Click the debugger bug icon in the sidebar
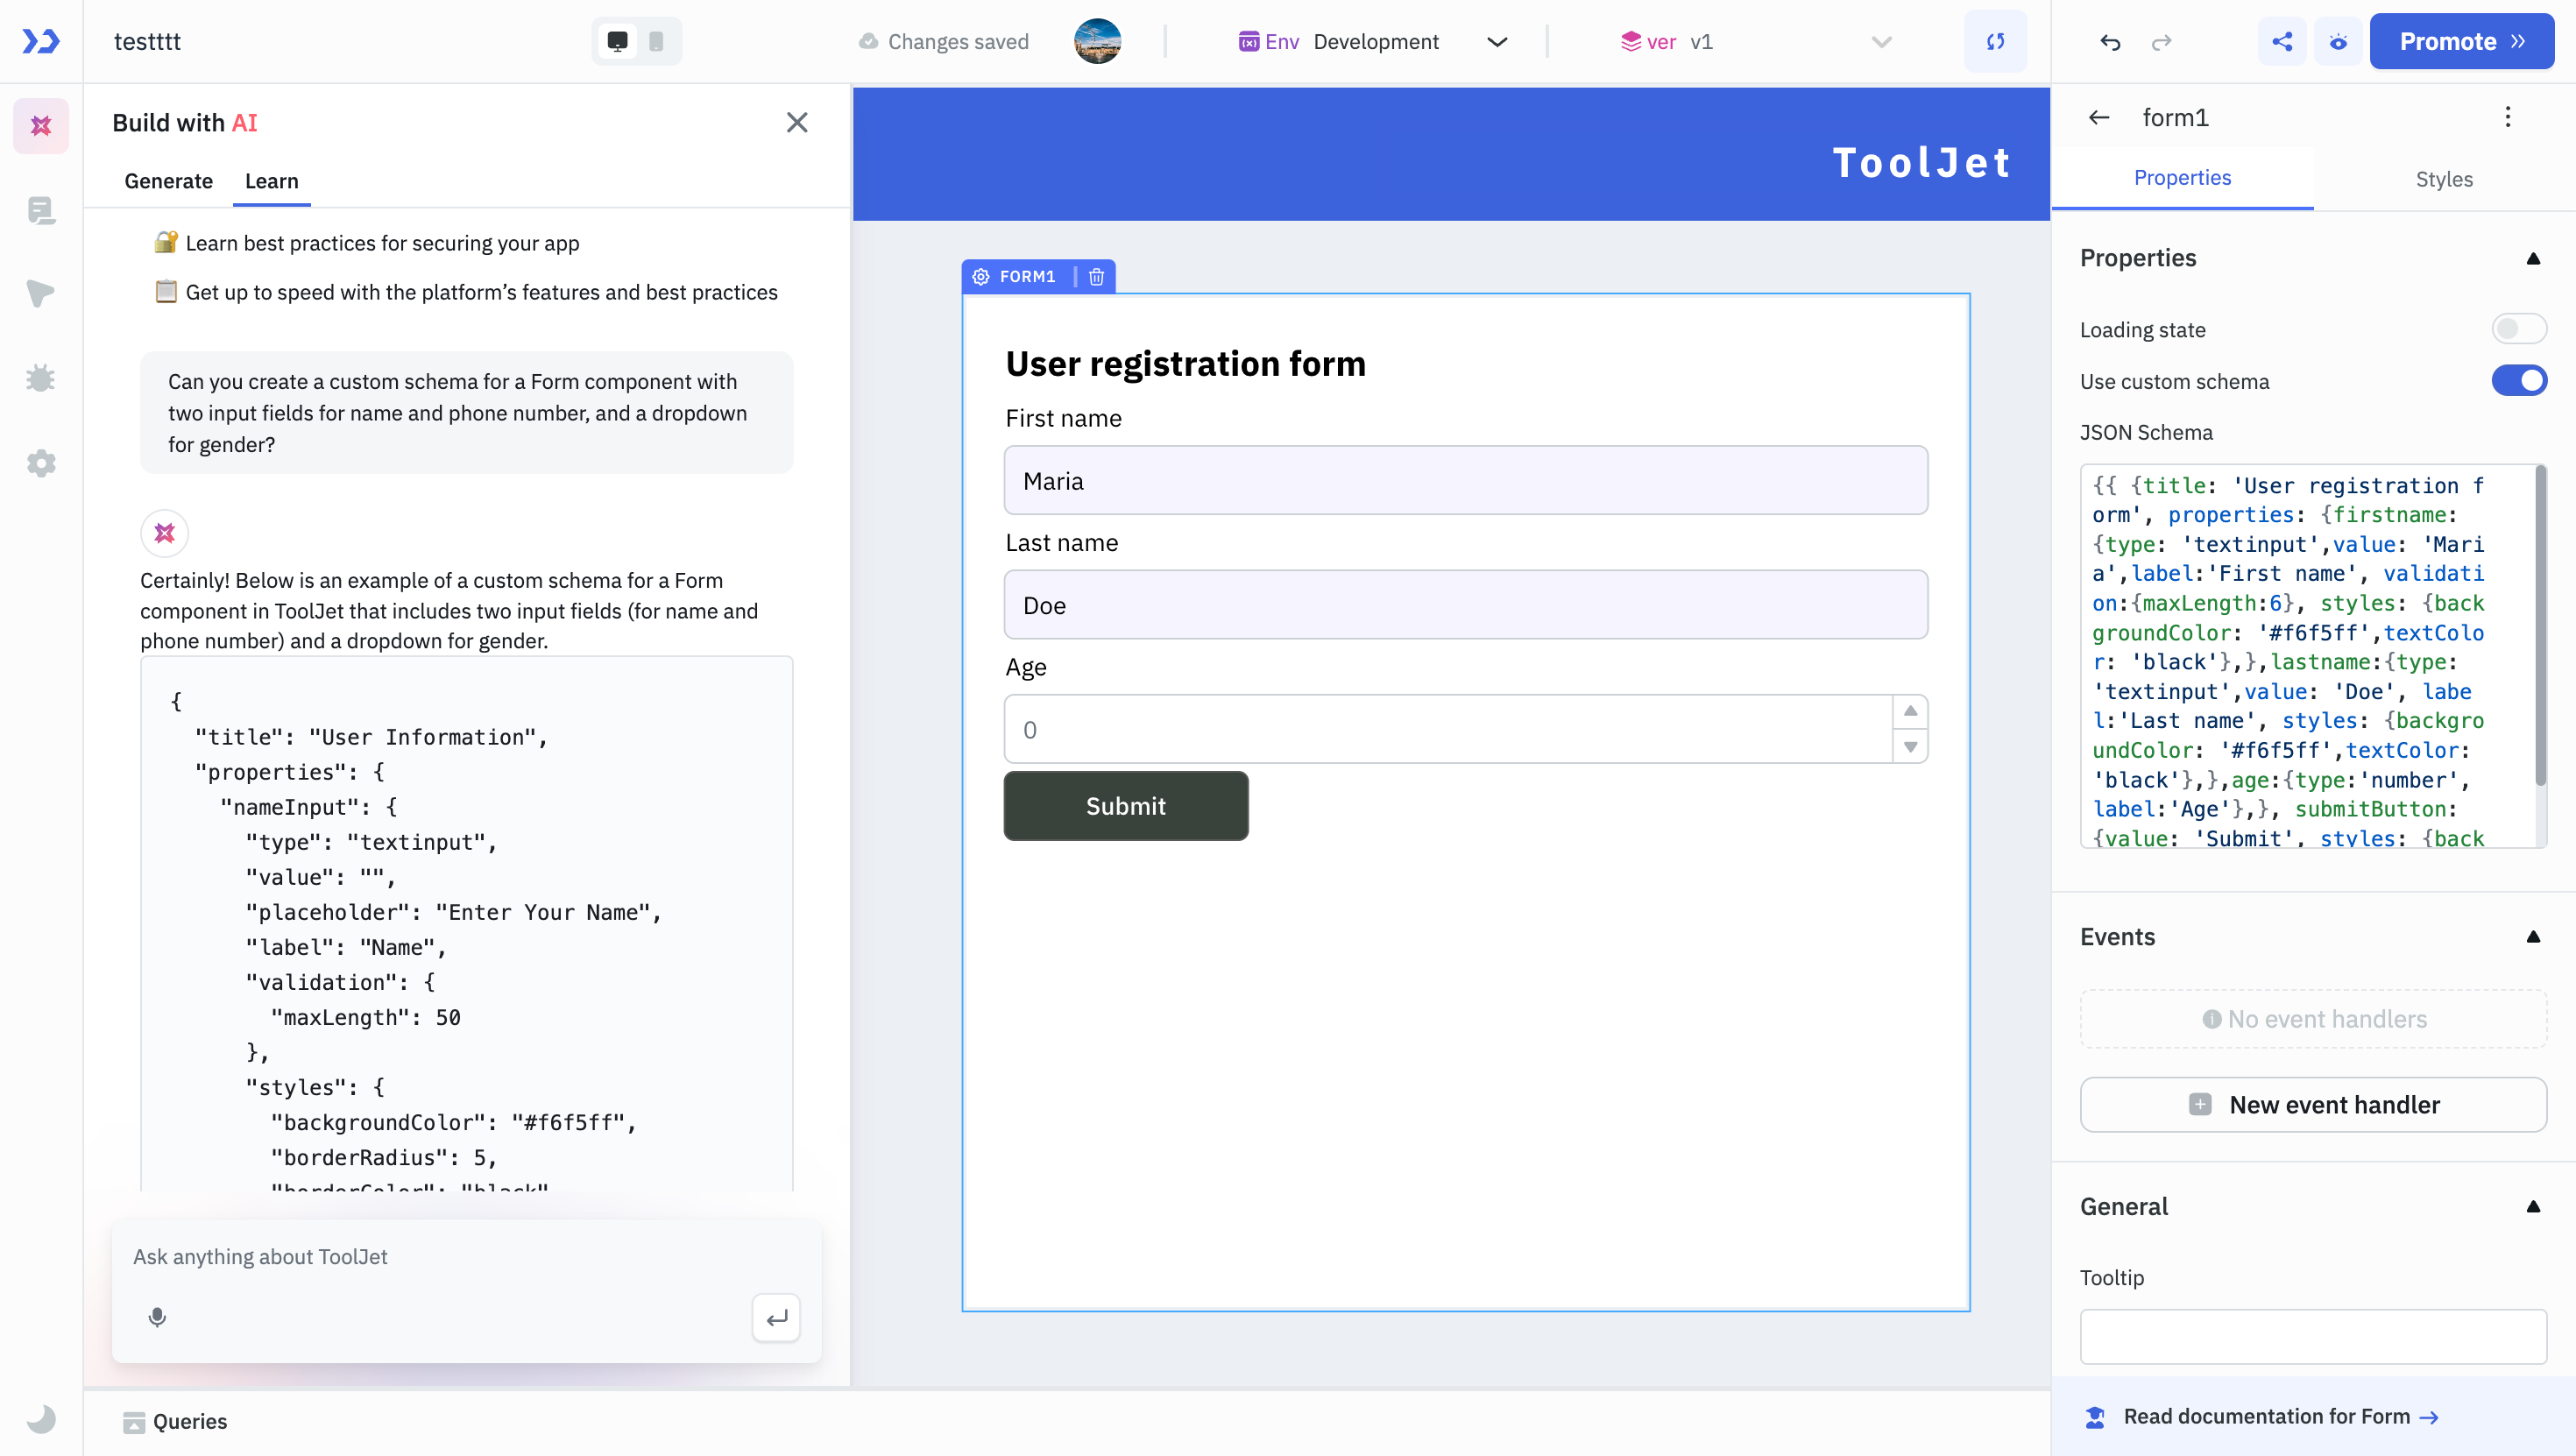The width and height of the screenshot is (2576, 1456). (41, 378)
